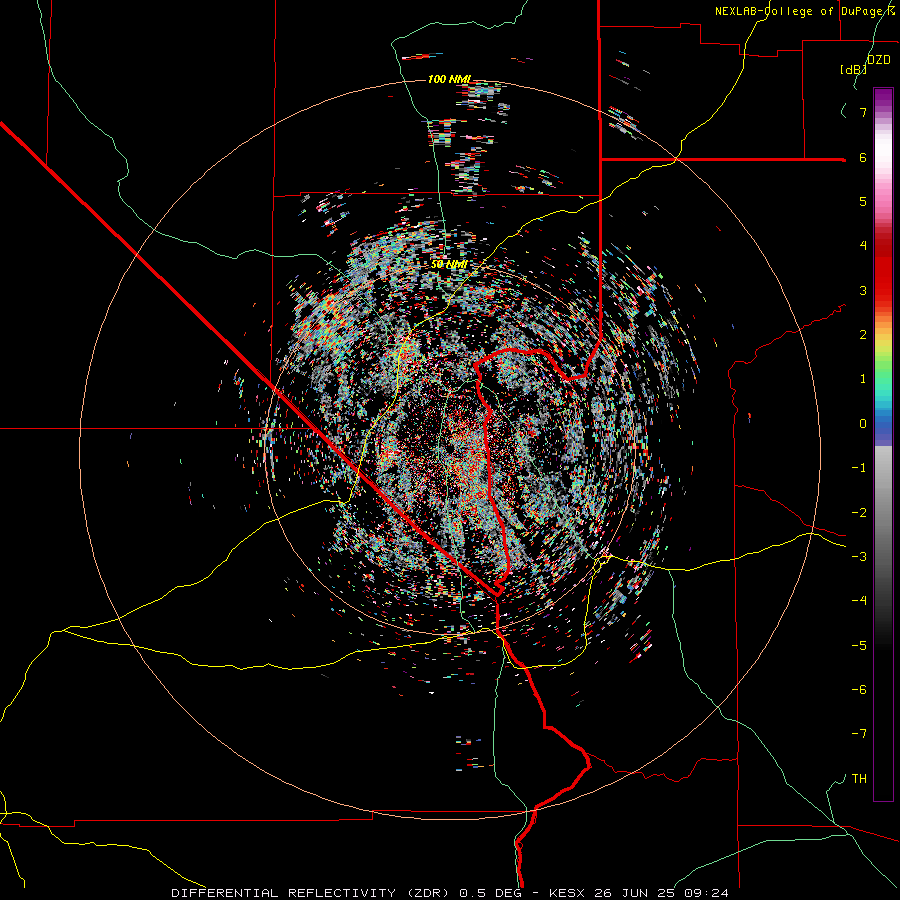Click the [dB] units label
900x900 pixels.
[x=853, y=69]
